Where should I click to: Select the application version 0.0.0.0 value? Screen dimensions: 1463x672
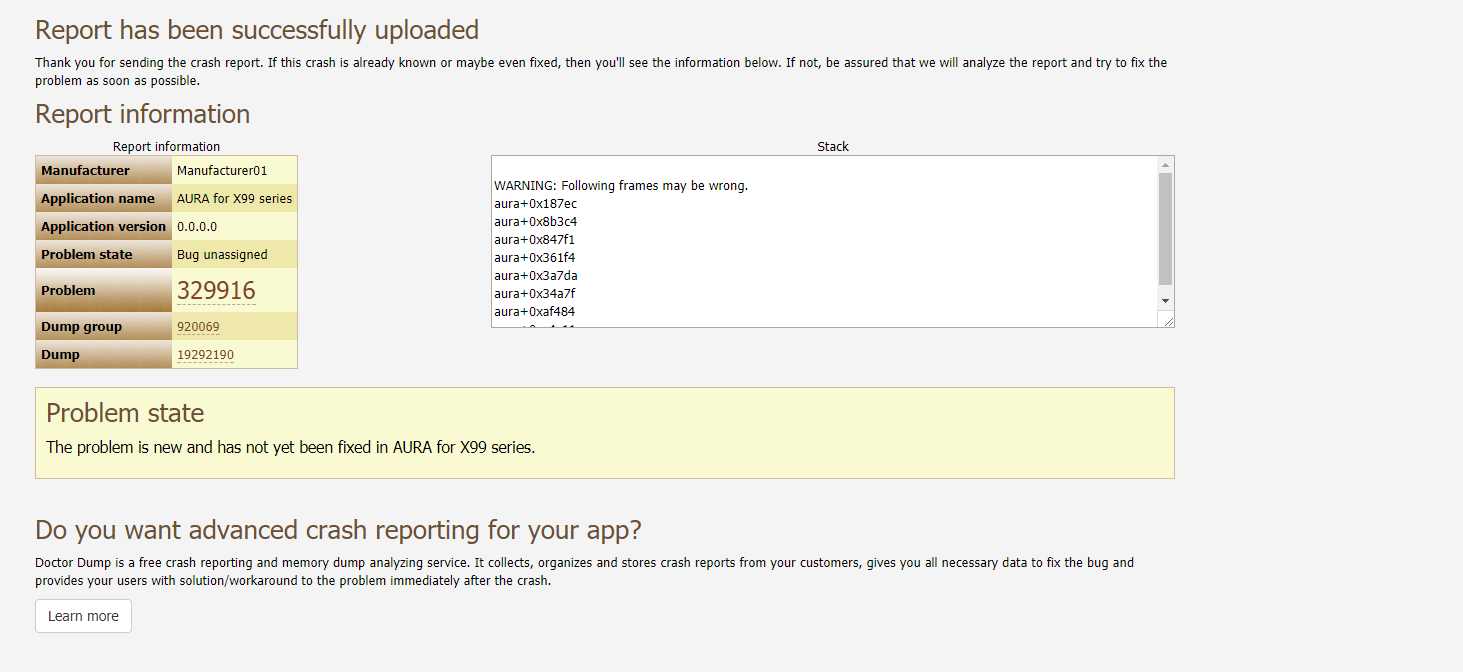234,226
